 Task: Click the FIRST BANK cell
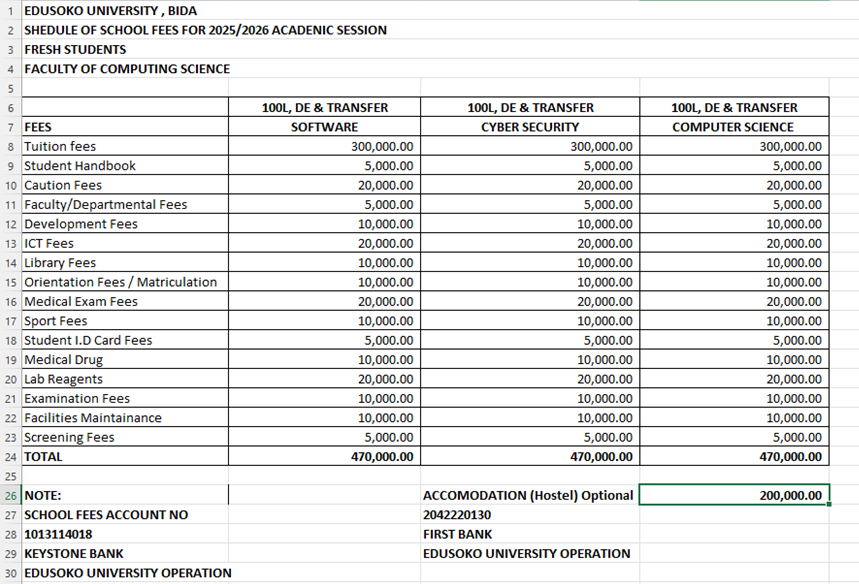click(458, 534)
